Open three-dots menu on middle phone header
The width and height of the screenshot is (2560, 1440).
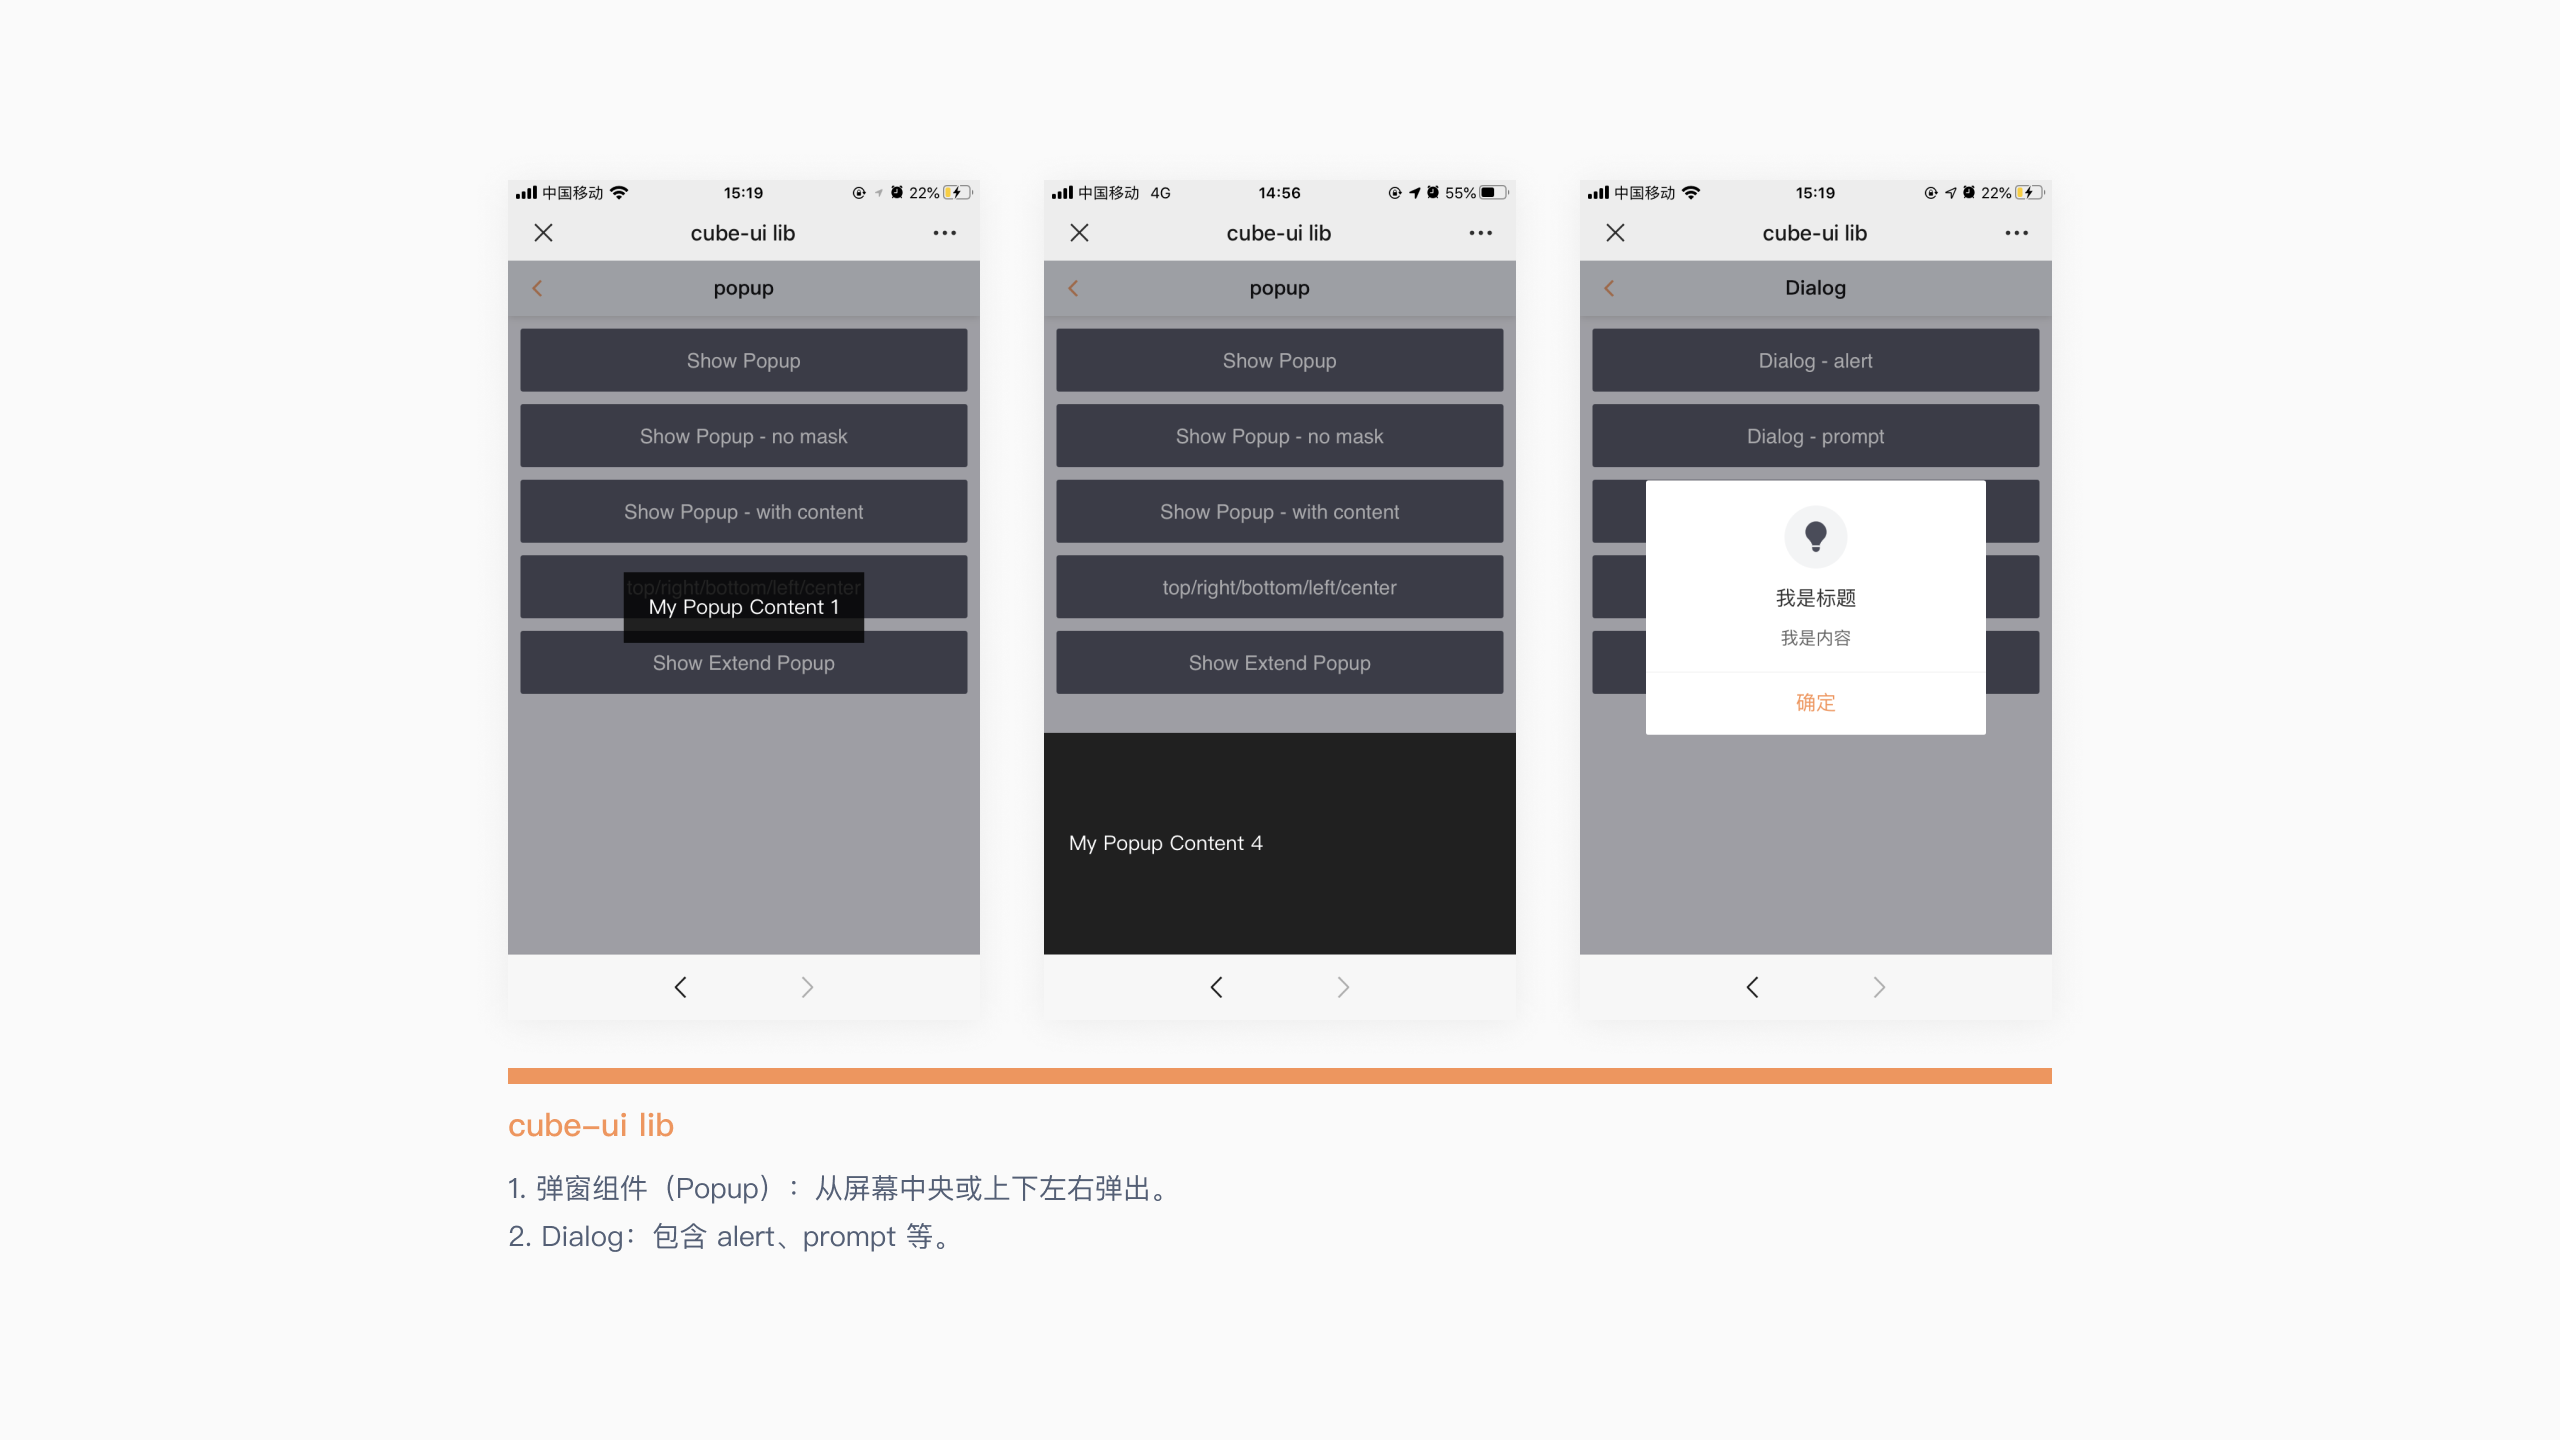tap(1480, 233)
